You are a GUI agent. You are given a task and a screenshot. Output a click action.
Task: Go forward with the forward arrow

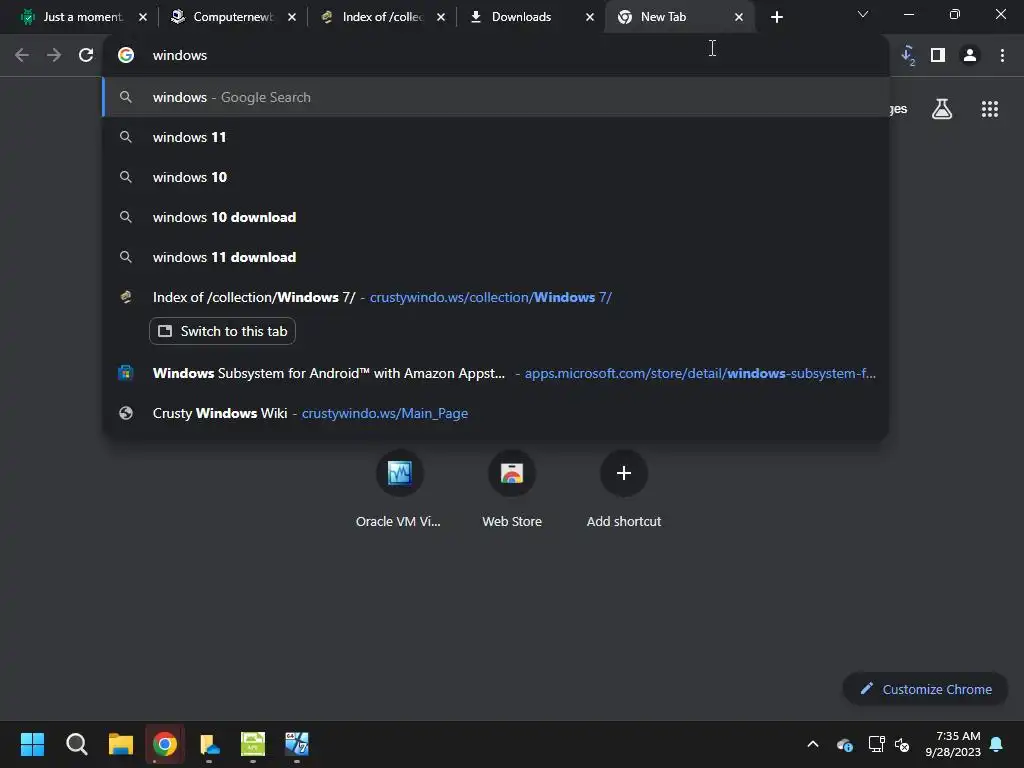click(54, 56)
